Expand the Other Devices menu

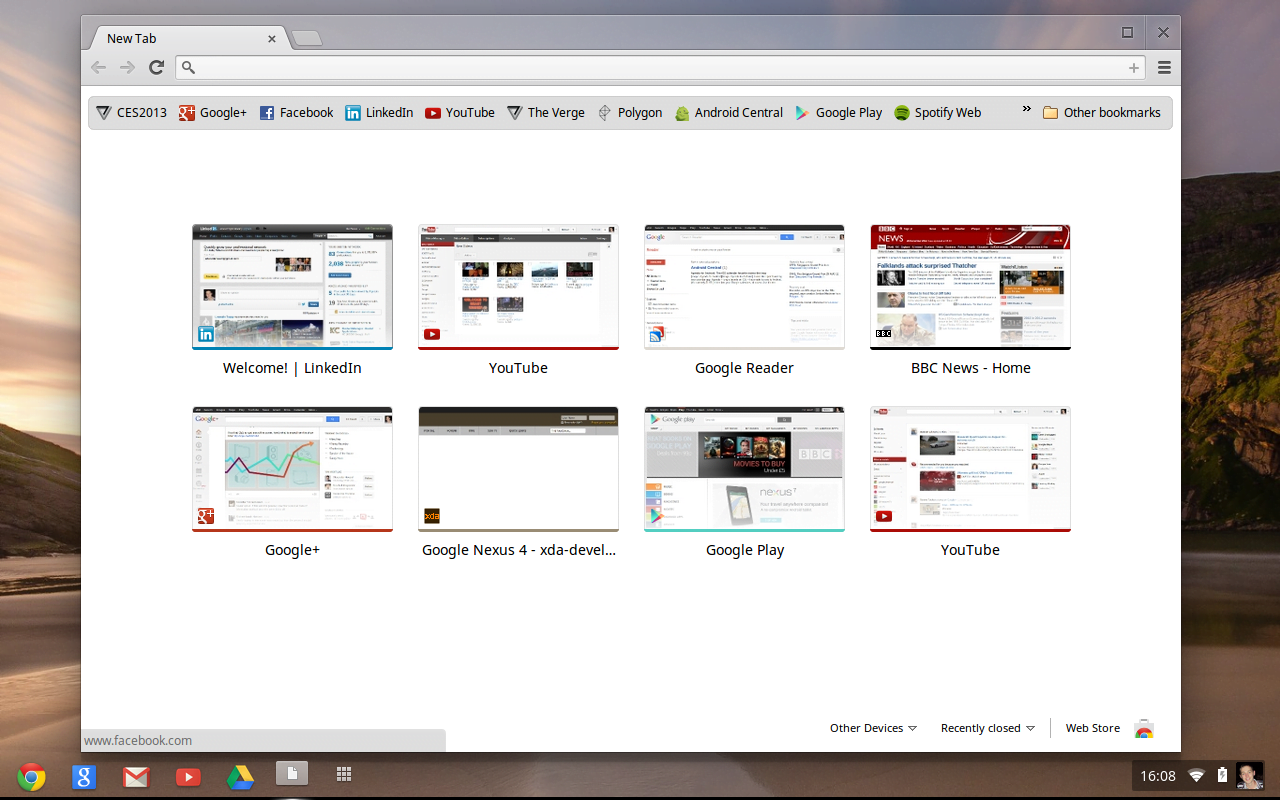click(x=873, y=728)
